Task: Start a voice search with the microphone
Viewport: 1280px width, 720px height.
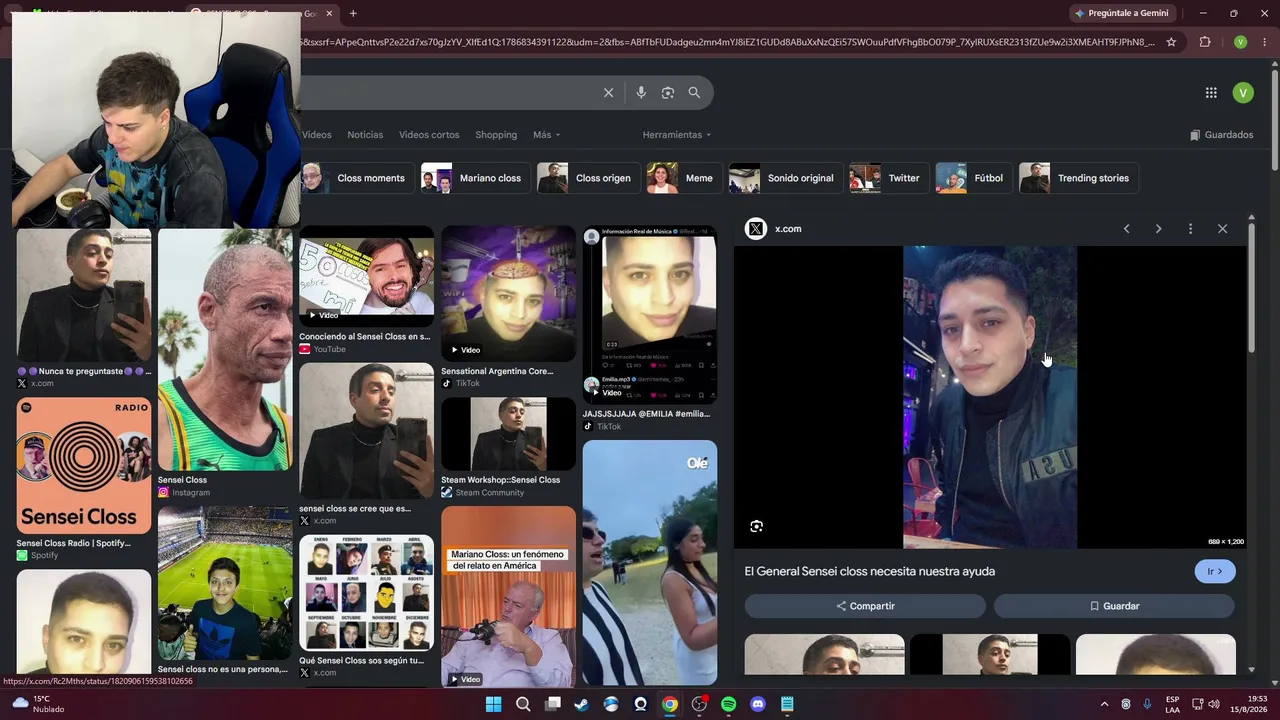Action: tap(641, 93)
